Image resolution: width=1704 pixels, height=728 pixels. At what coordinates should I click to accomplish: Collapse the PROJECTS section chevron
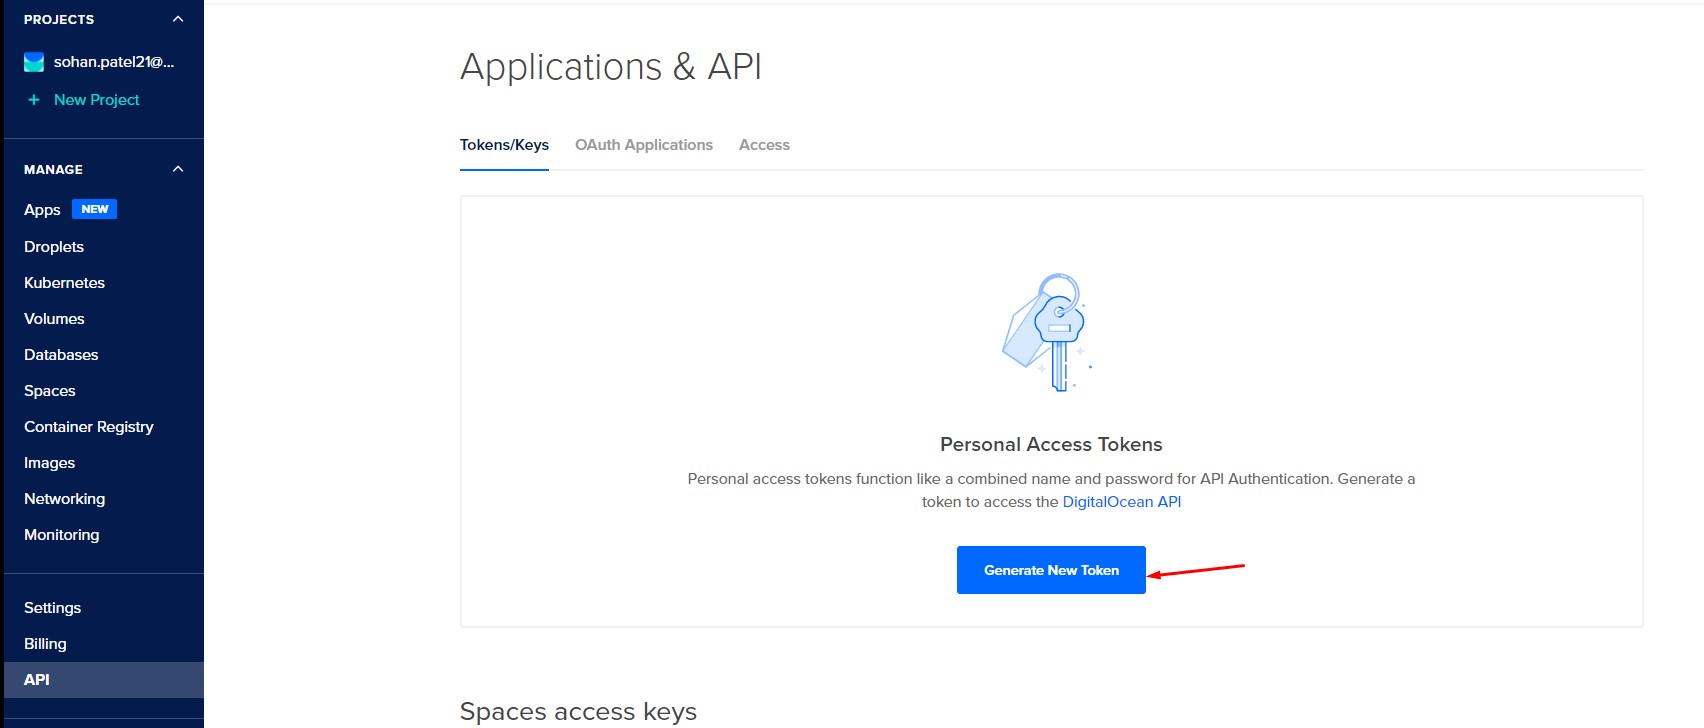click(x=178, y=19)
